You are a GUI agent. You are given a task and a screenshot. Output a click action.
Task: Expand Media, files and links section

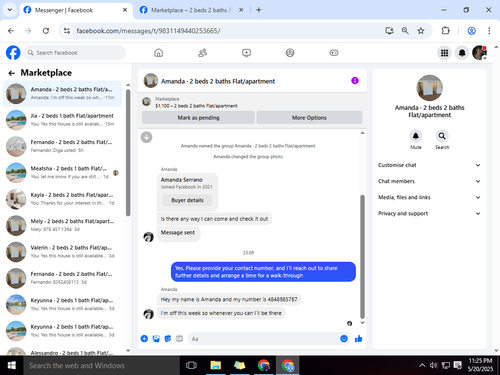click(429, 197)
